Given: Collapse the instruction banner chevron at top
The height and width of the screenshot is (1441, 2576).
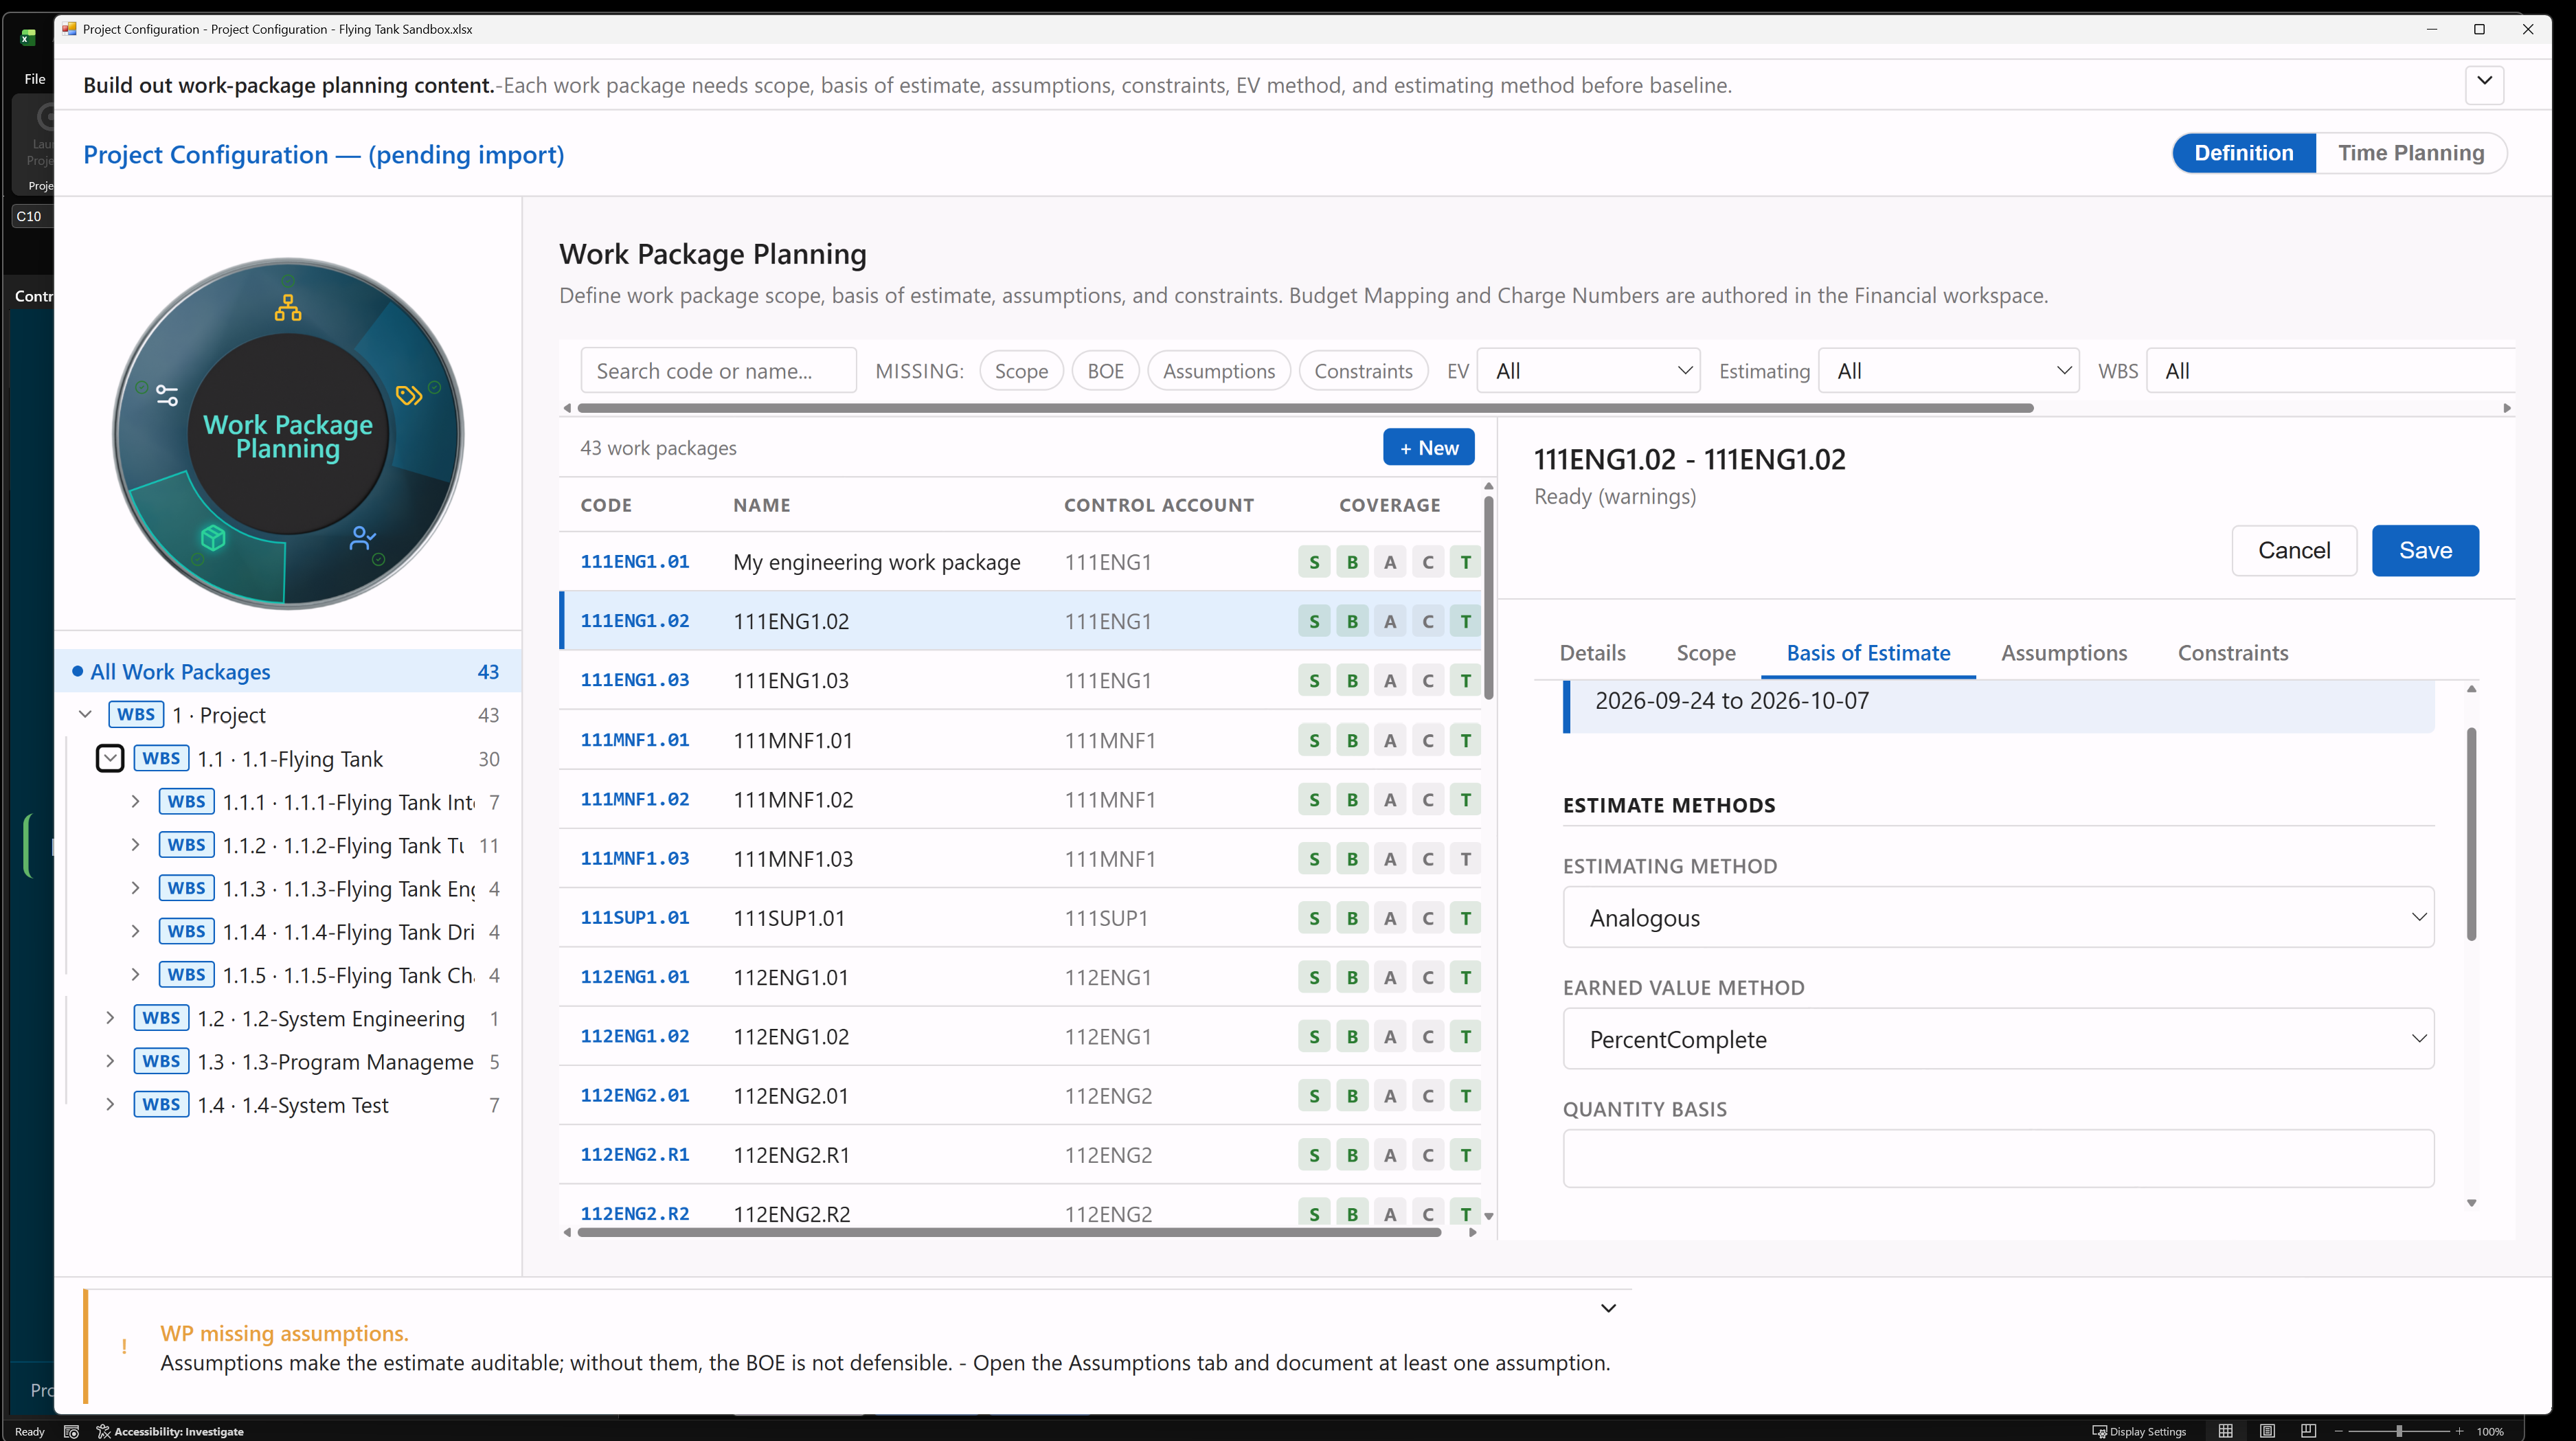Looking at the screenshot, I should (x=2484, y=84).
